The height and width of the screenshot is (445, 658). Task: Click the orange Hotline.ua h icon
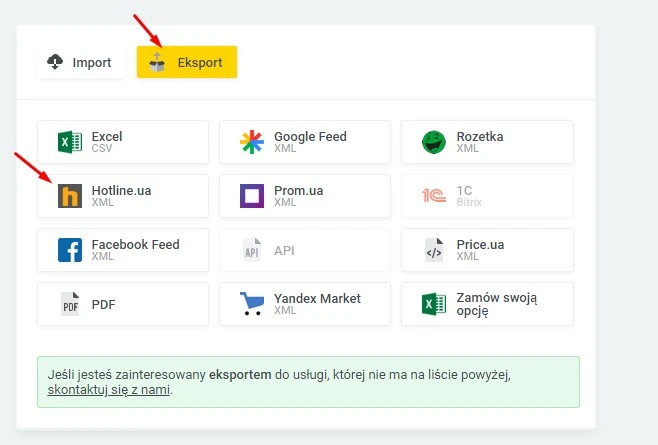coord(70,196)
